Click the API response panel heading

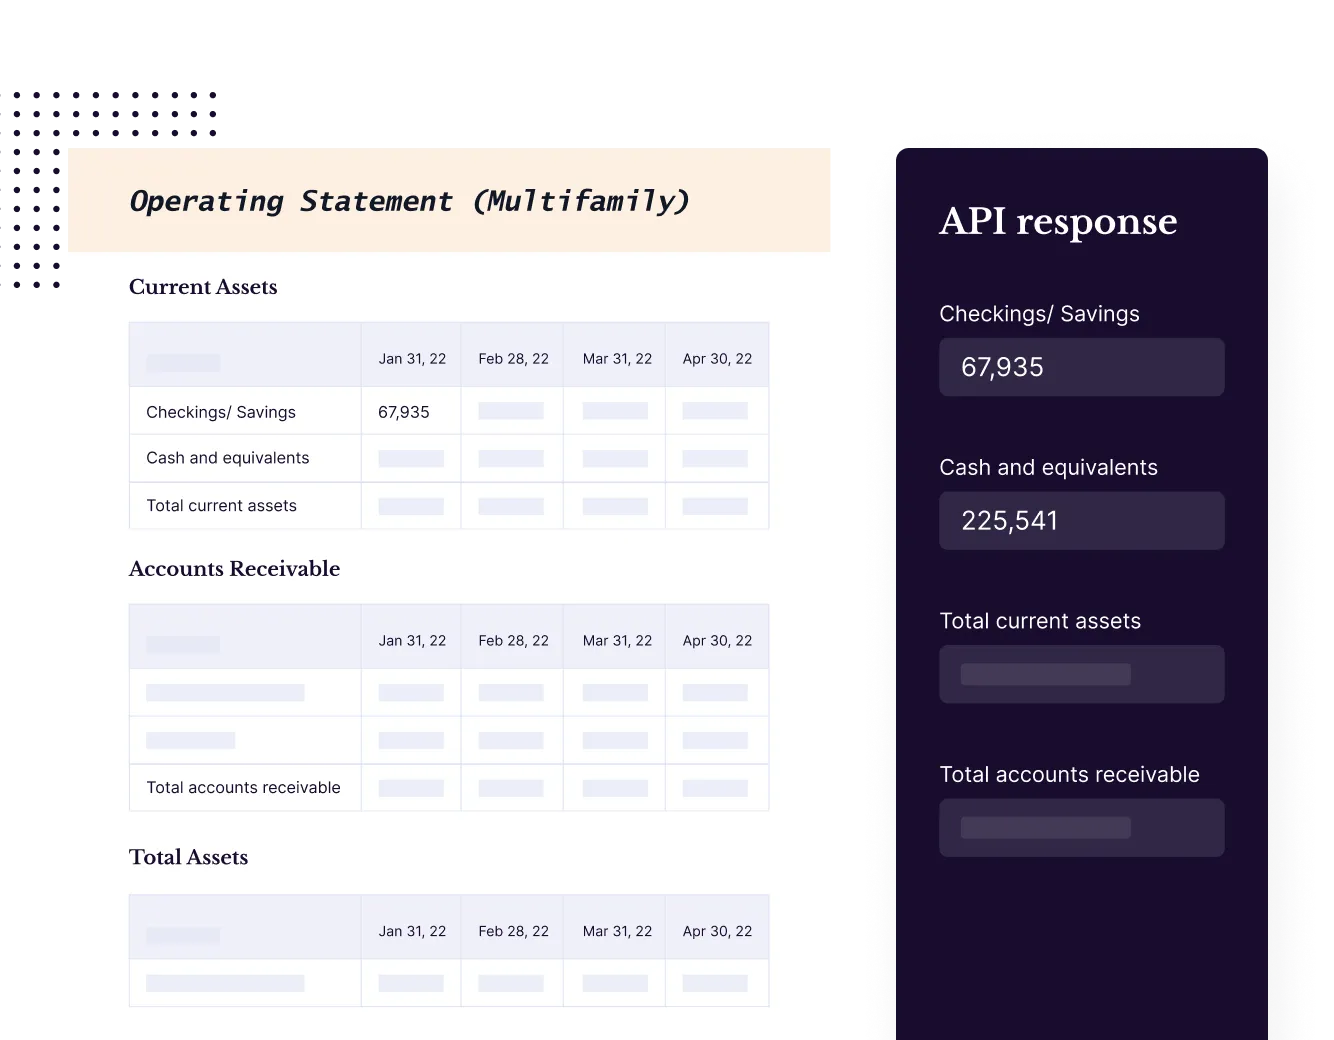1058,222
